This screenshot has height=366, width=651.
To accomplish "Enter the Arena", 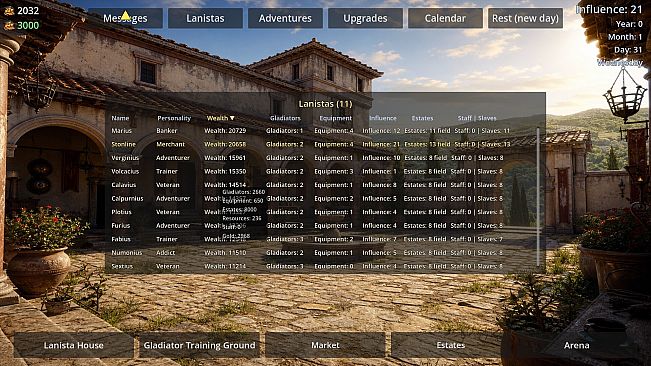I will [x=576, y=345].
